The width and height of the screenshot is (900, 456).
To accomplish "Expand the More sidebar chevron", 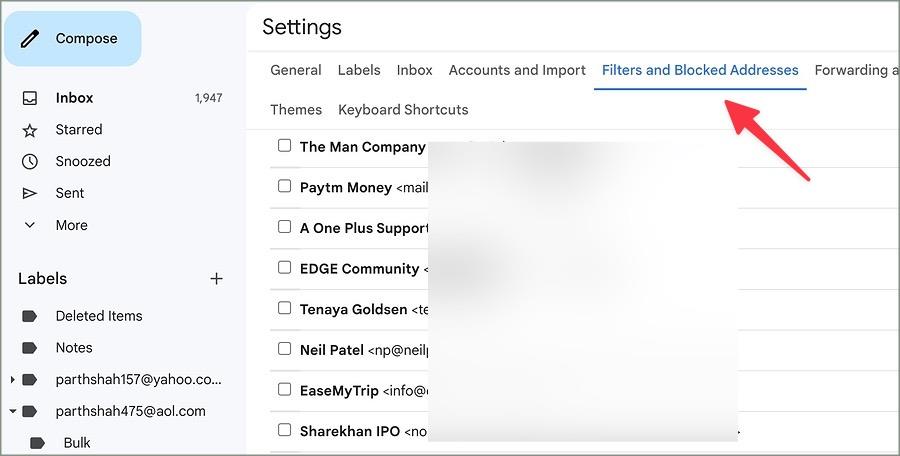I will coord(29,225).
